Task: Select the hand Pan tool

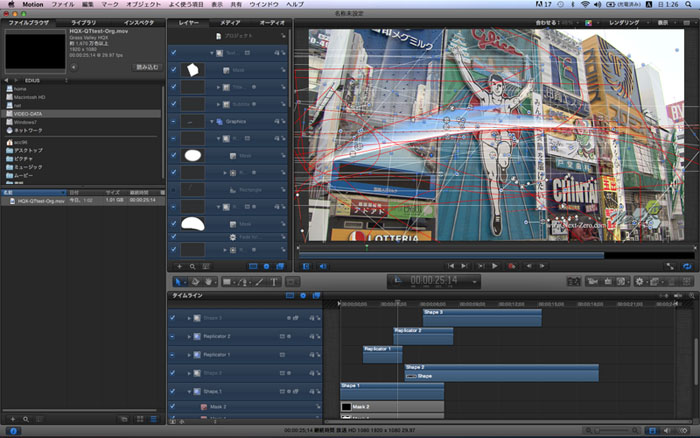Action: tap(208, 282)
